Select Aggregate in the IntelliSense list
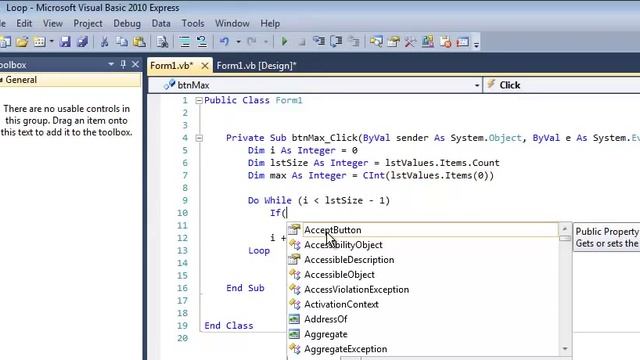The height and width of the screenshot is (360, 640). click(x=422, y=334)
